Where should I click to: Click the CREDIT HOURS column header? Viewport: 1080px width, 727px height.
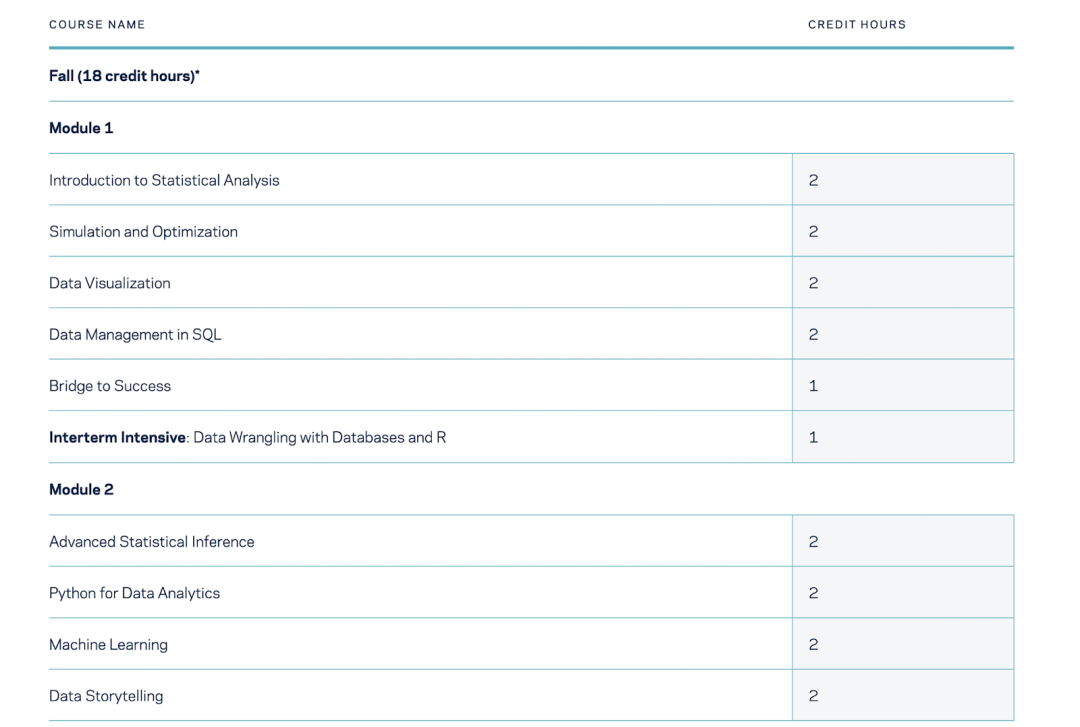tap(856, 25)
